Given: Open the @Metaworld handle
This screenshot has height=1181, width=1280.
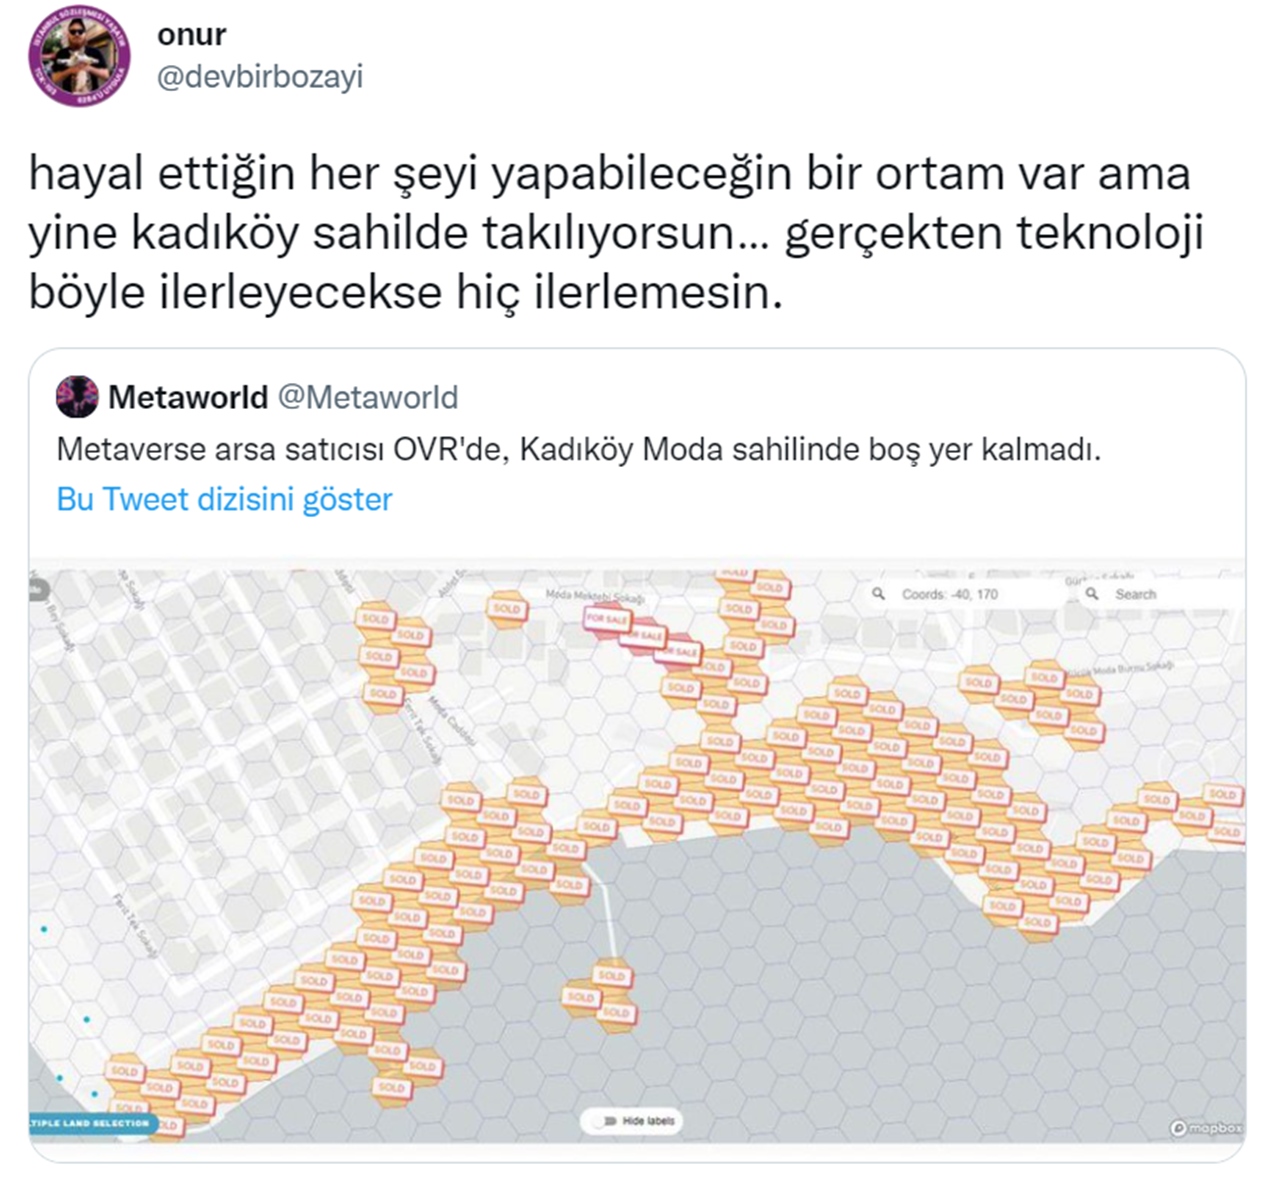Looking at the screenshot, I should coord(367,397).
